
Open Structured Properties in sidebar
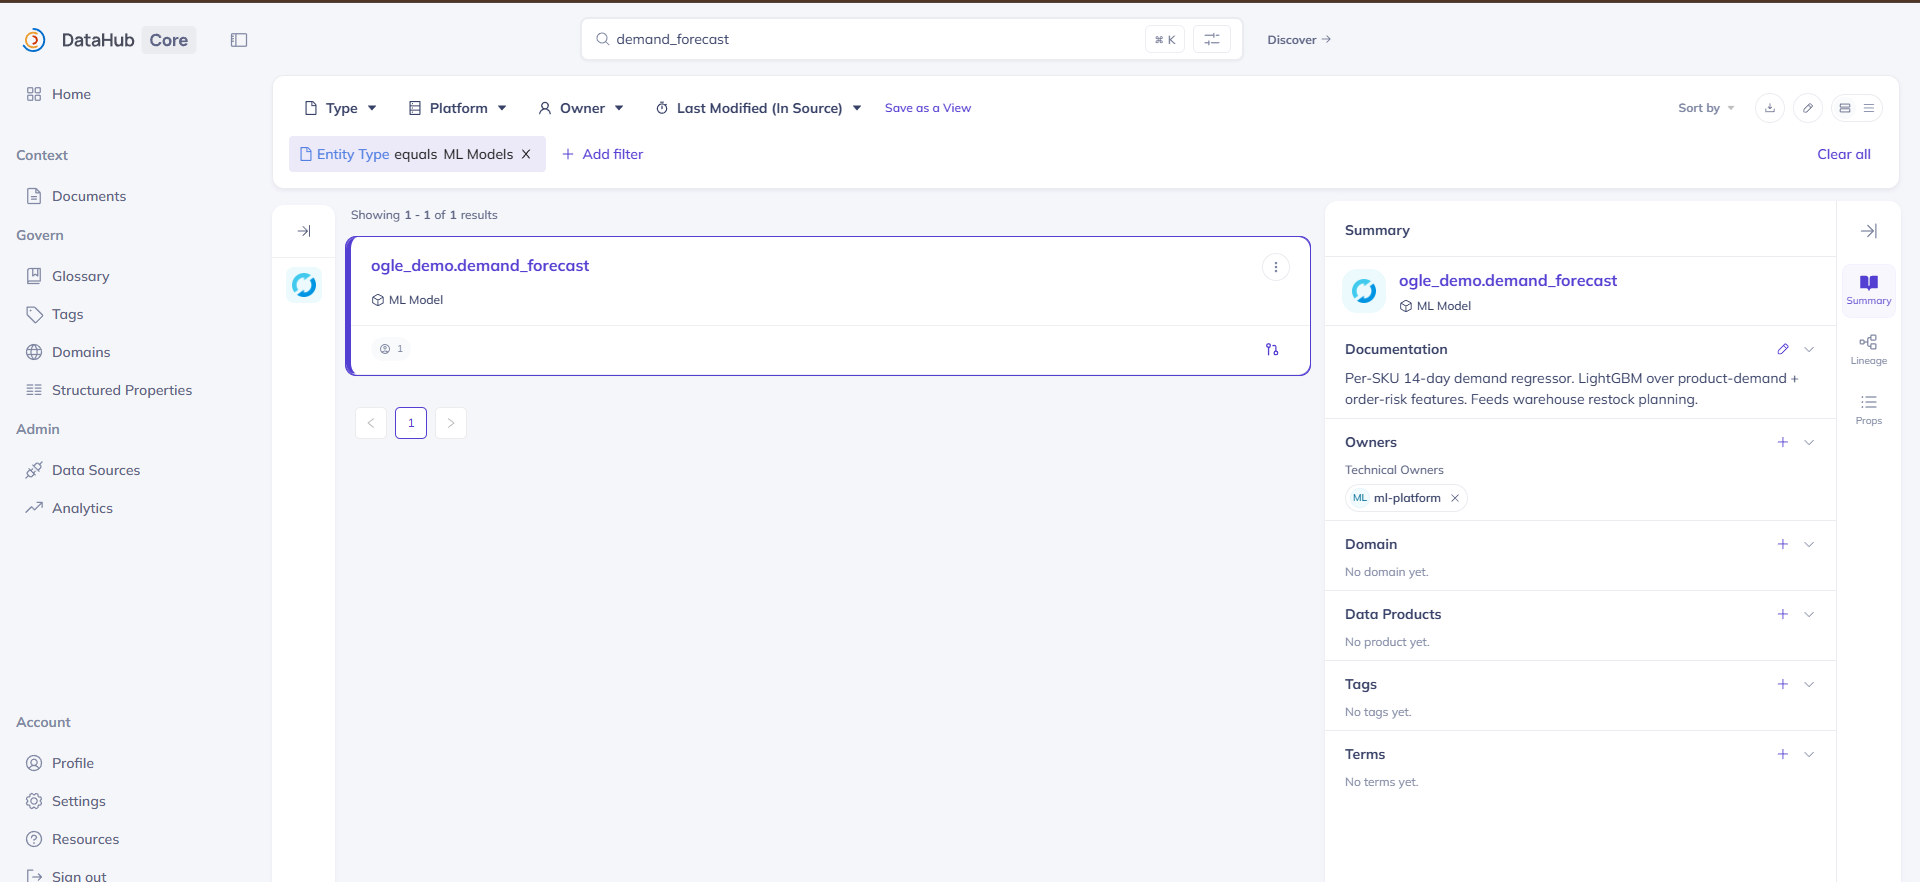pos(121,390)
